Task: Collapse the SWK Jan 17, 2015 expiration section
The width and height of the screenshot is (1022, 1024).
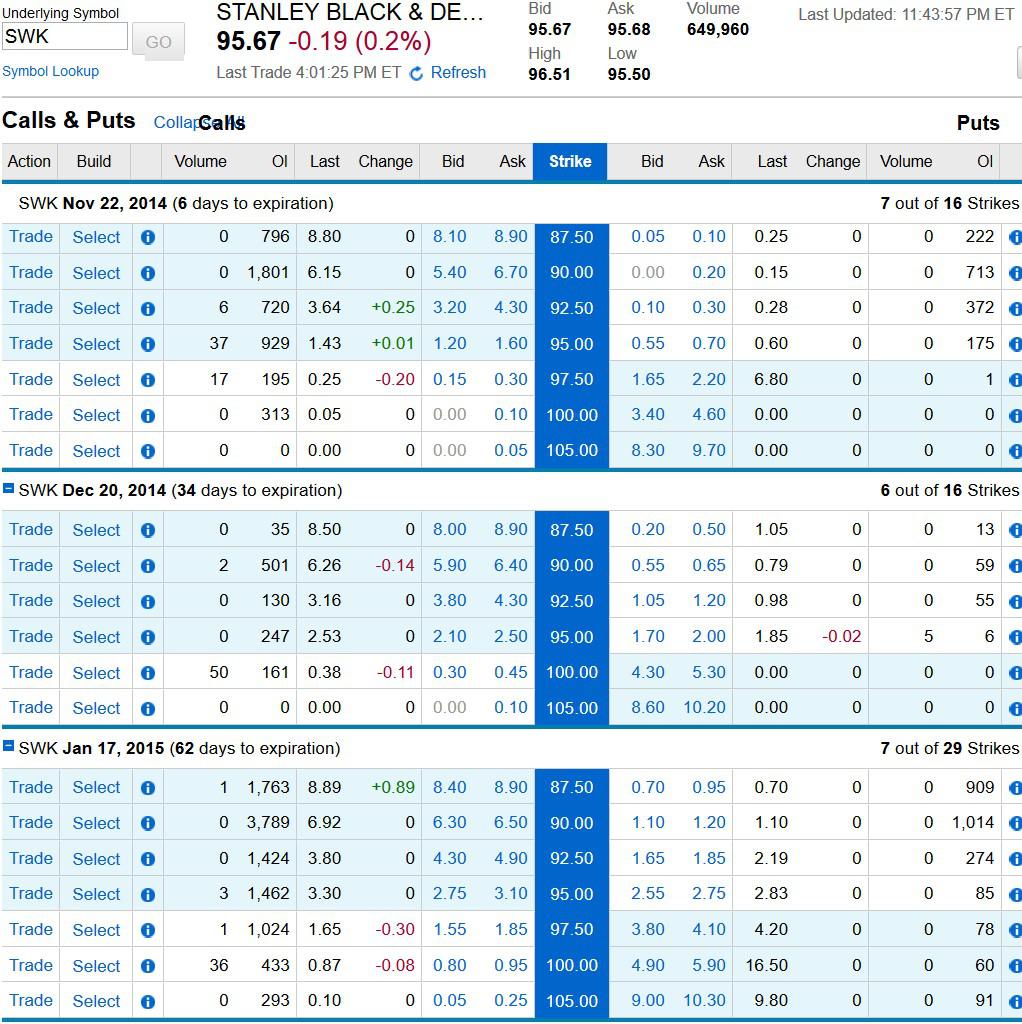Action: click(11, 747)
